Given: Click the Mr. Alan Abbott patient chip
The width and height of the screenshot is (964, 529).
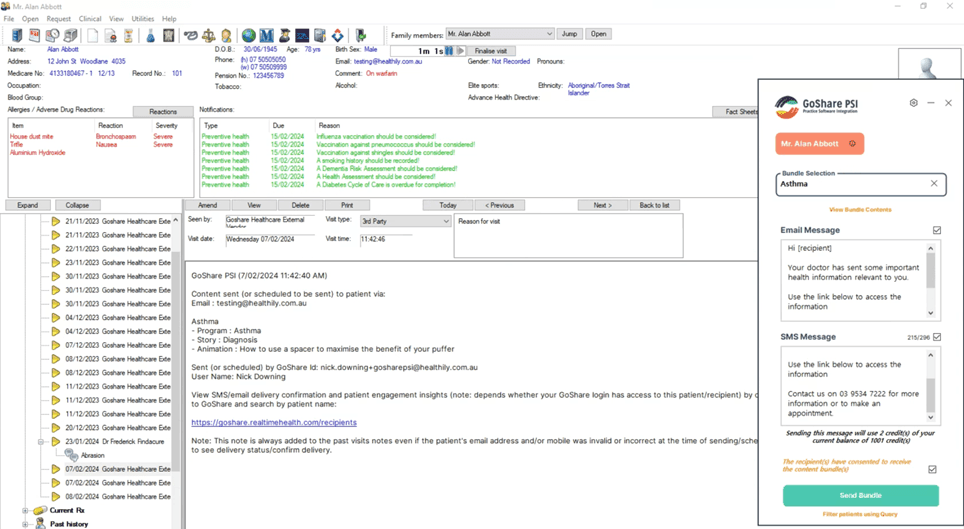Looking at the screenshot, I should pyautogui.click(x=820, y=143).
